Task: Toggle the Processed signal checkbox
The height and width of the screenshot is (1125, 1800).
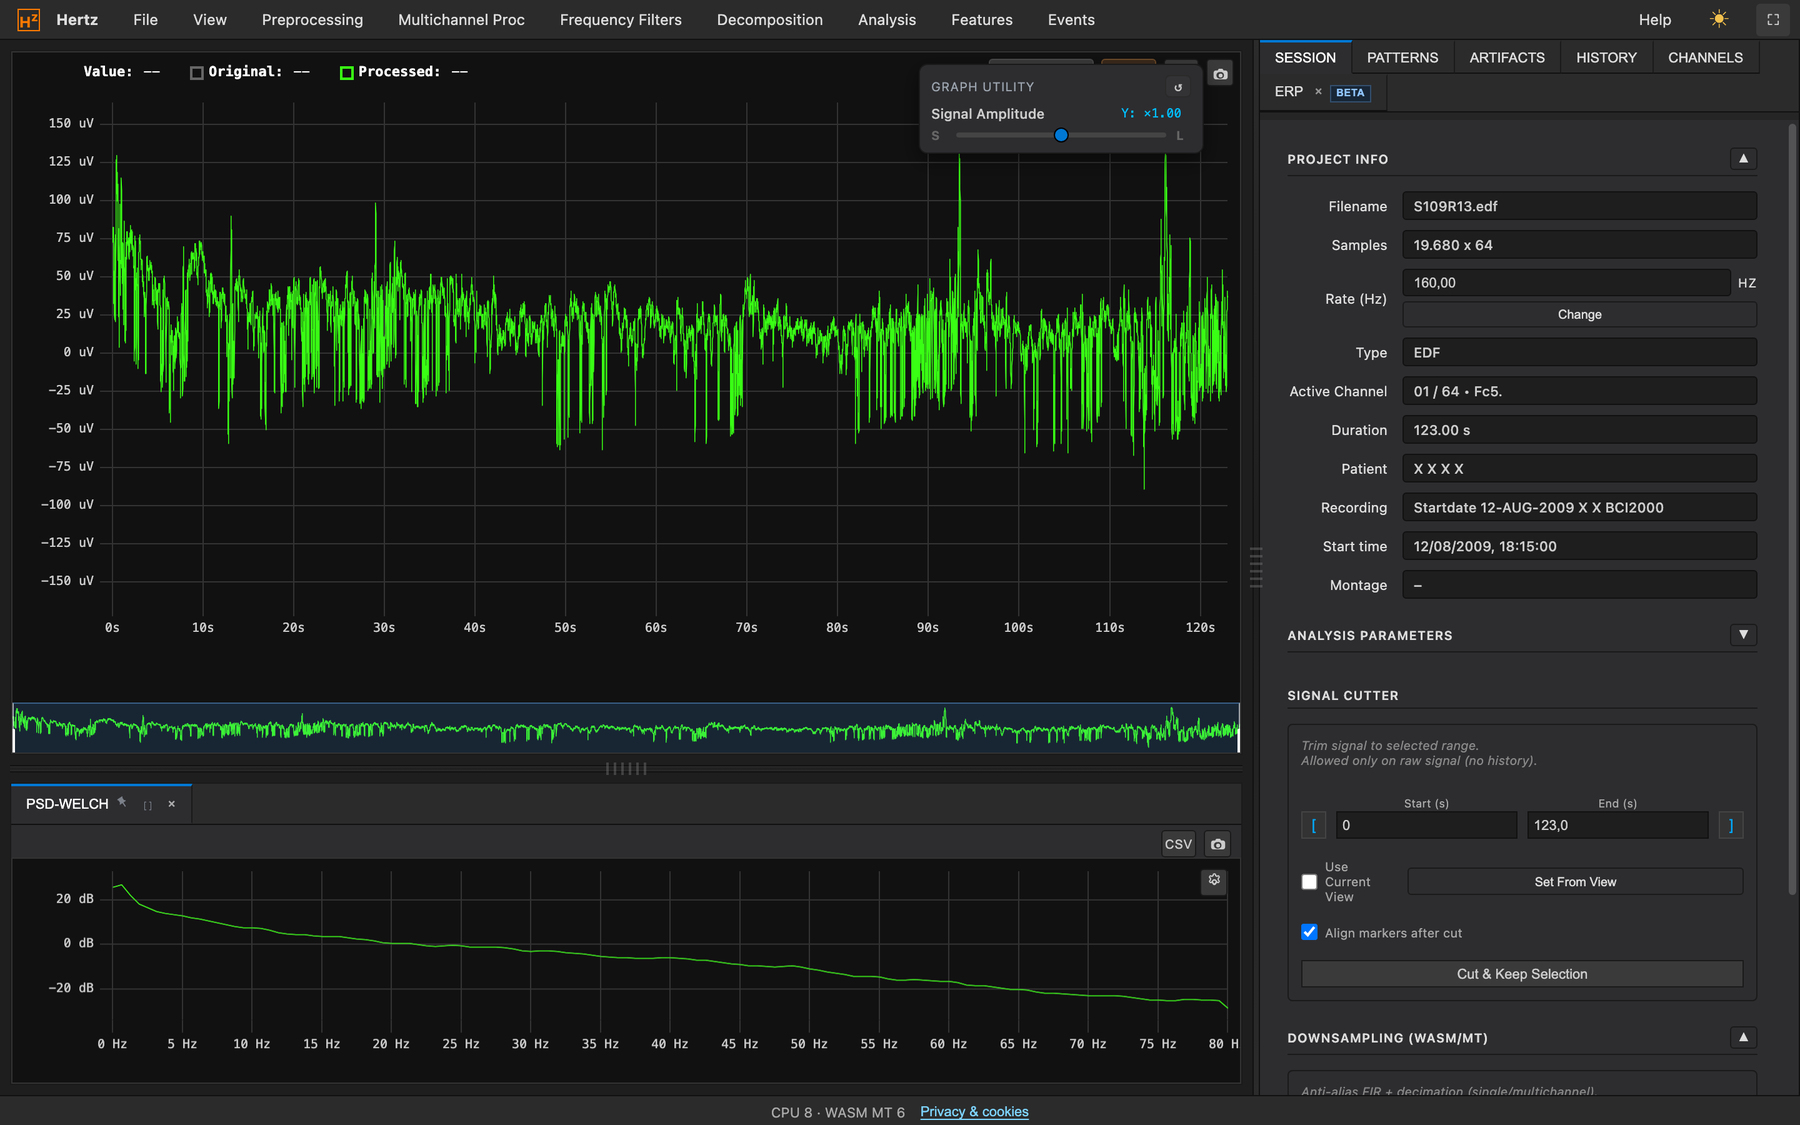Action: coord(347,72)
